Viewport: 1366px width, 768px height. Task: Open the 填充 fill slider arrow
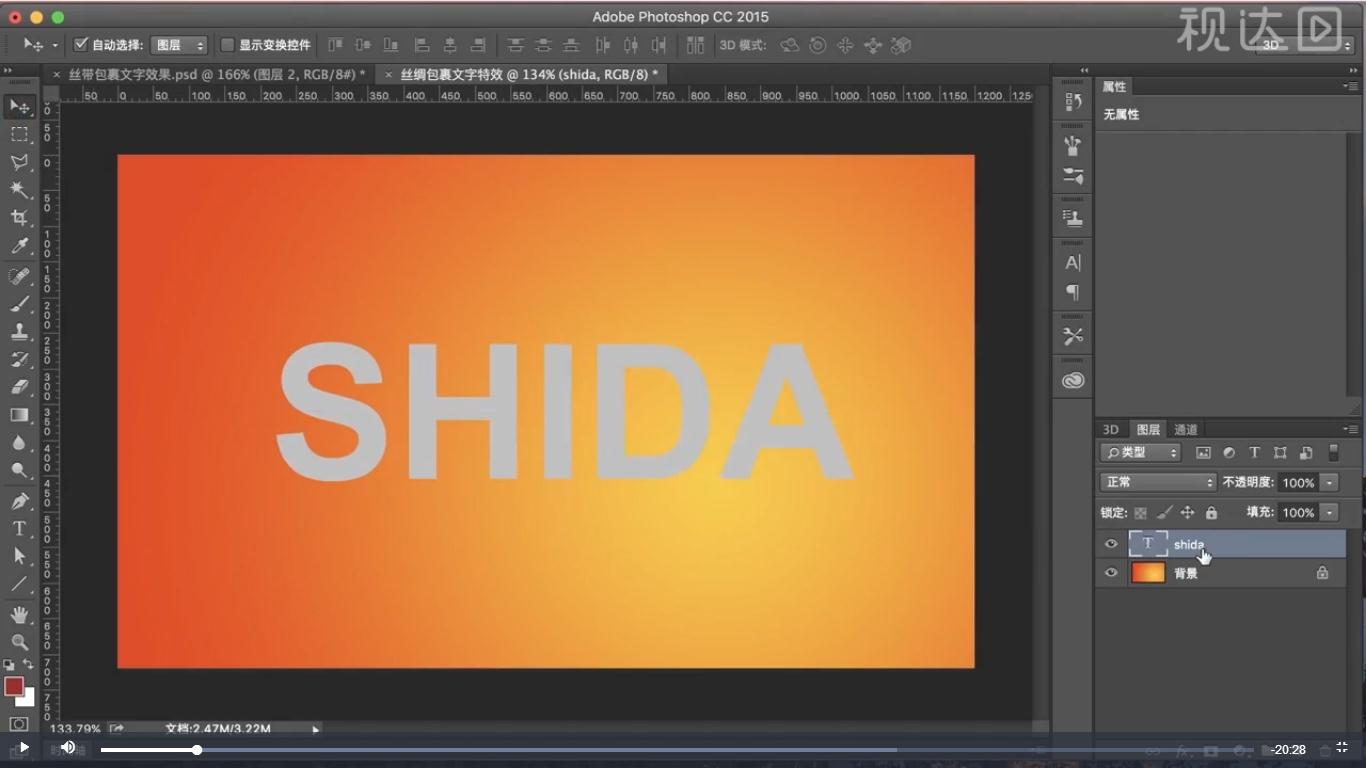pyautogui.click(x=1329, y=512)
